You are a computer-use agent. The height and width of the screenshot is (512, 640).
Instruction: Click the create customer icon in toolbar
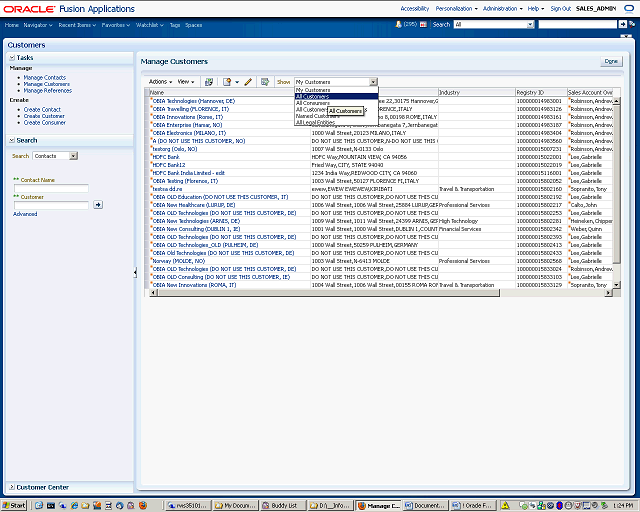tap(228, 82)
